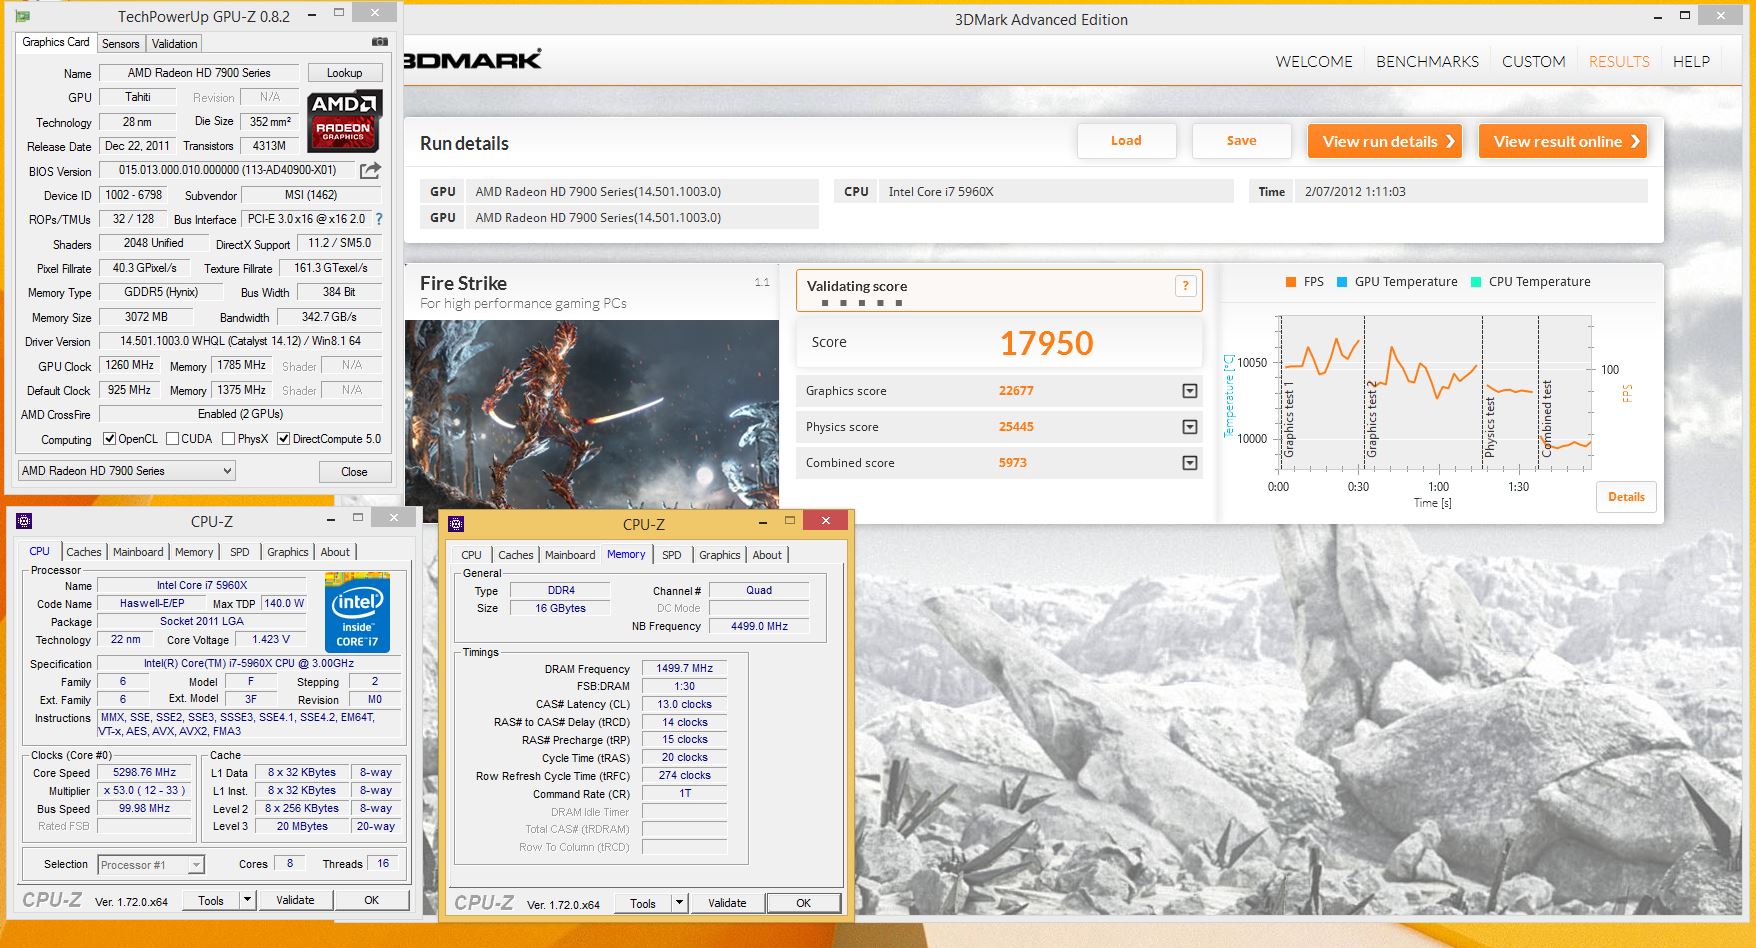Click the Validating score help question icon
This screenshot has width=1756, height=948.
tap(1185, 286)
